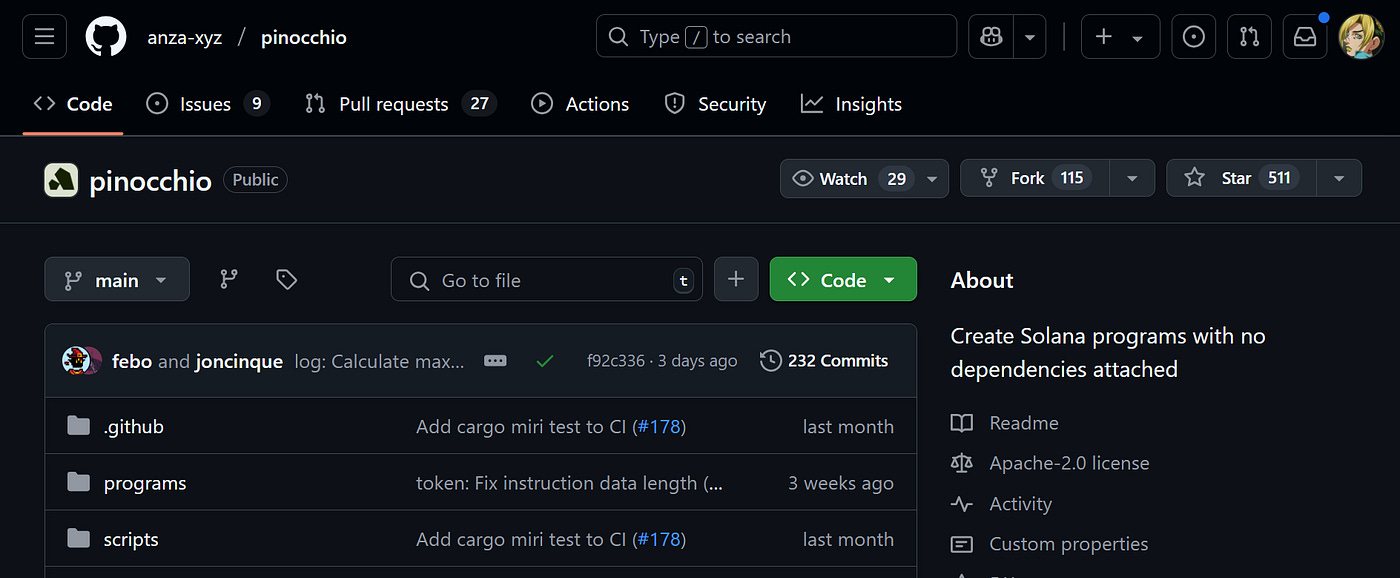Open the user profile avatar menu
1400x578 pixels.
tap(1361, 37)
